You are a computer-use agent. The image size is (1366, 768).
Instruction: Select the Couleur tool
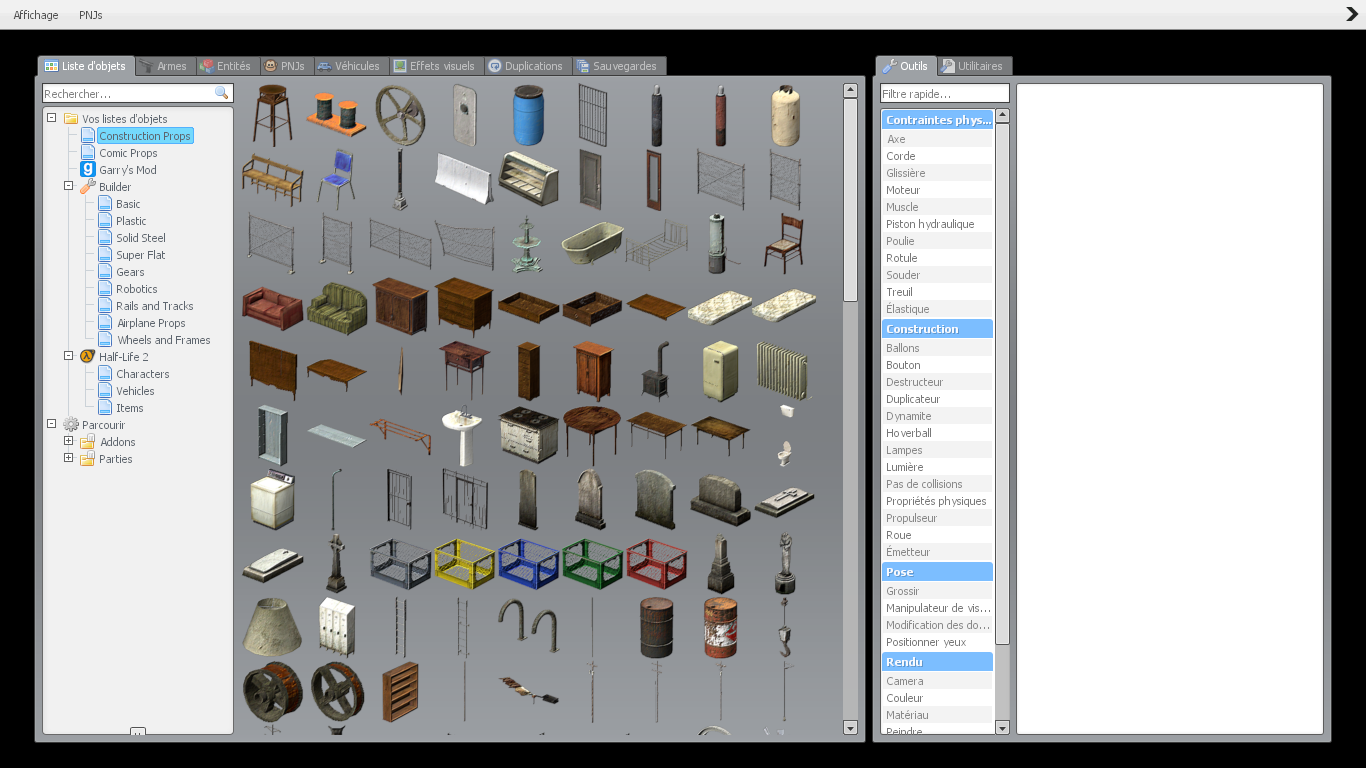[x=937, y=698]
